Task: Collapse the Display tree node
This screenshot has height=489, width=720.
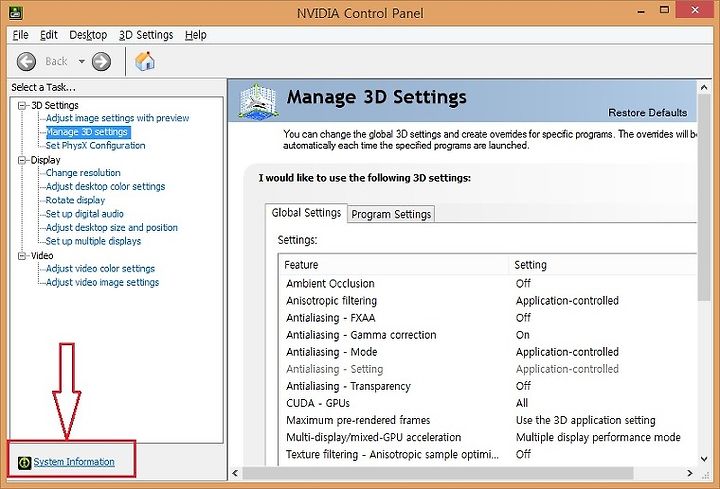Action: point(22,160)
